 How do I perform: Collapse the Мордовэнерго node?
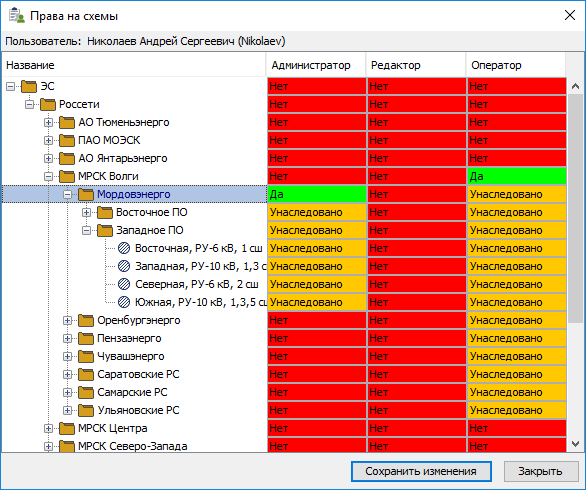[x=68, y=194]
